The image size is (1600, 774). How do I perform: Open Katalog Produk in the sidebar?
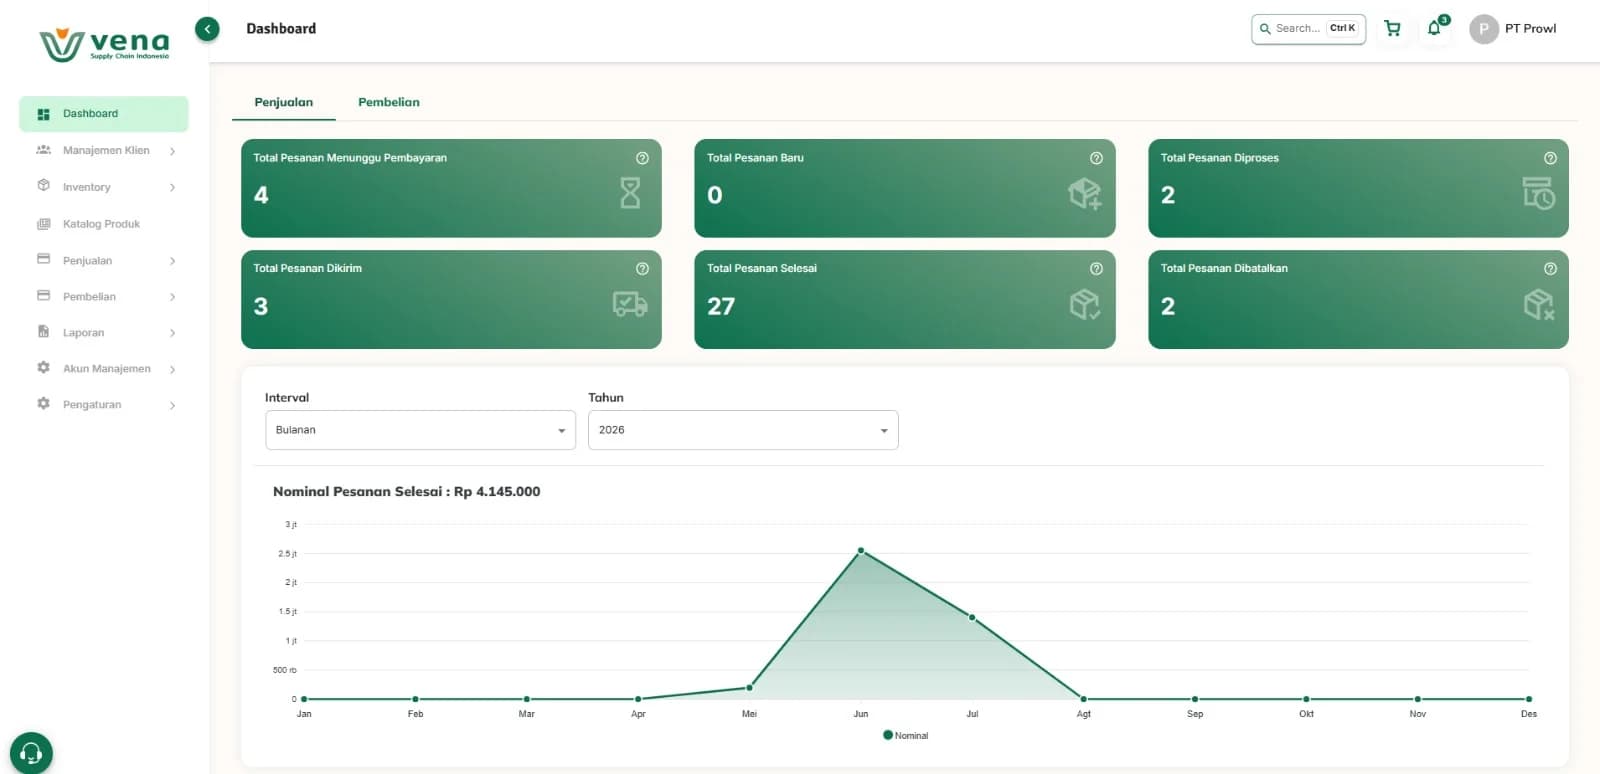click(104, 224)
